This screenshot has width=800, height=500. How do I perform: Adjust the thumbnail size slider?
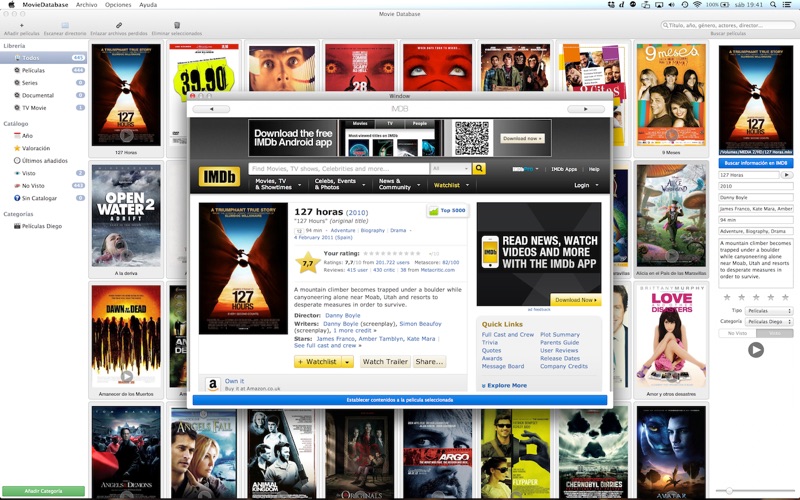729,490
